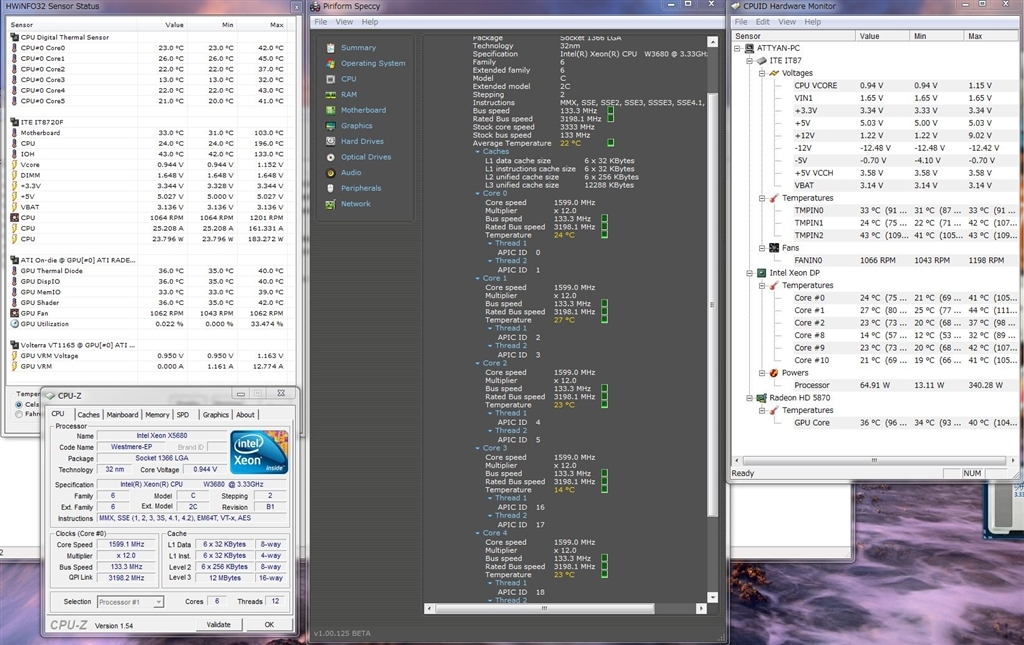The height and width of the screenshot is (645, 1024).
Task: Click the Validate button in CPU-Z
Action: coord(218,624)
